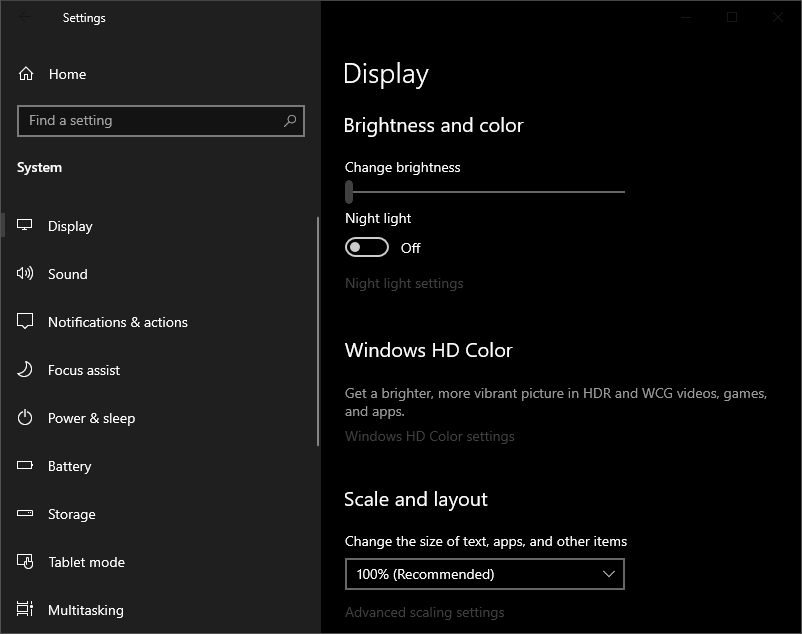This screenshot has height=634, width=802.
Task: Open the Sound settings page
Action: [x=68, y=274]
